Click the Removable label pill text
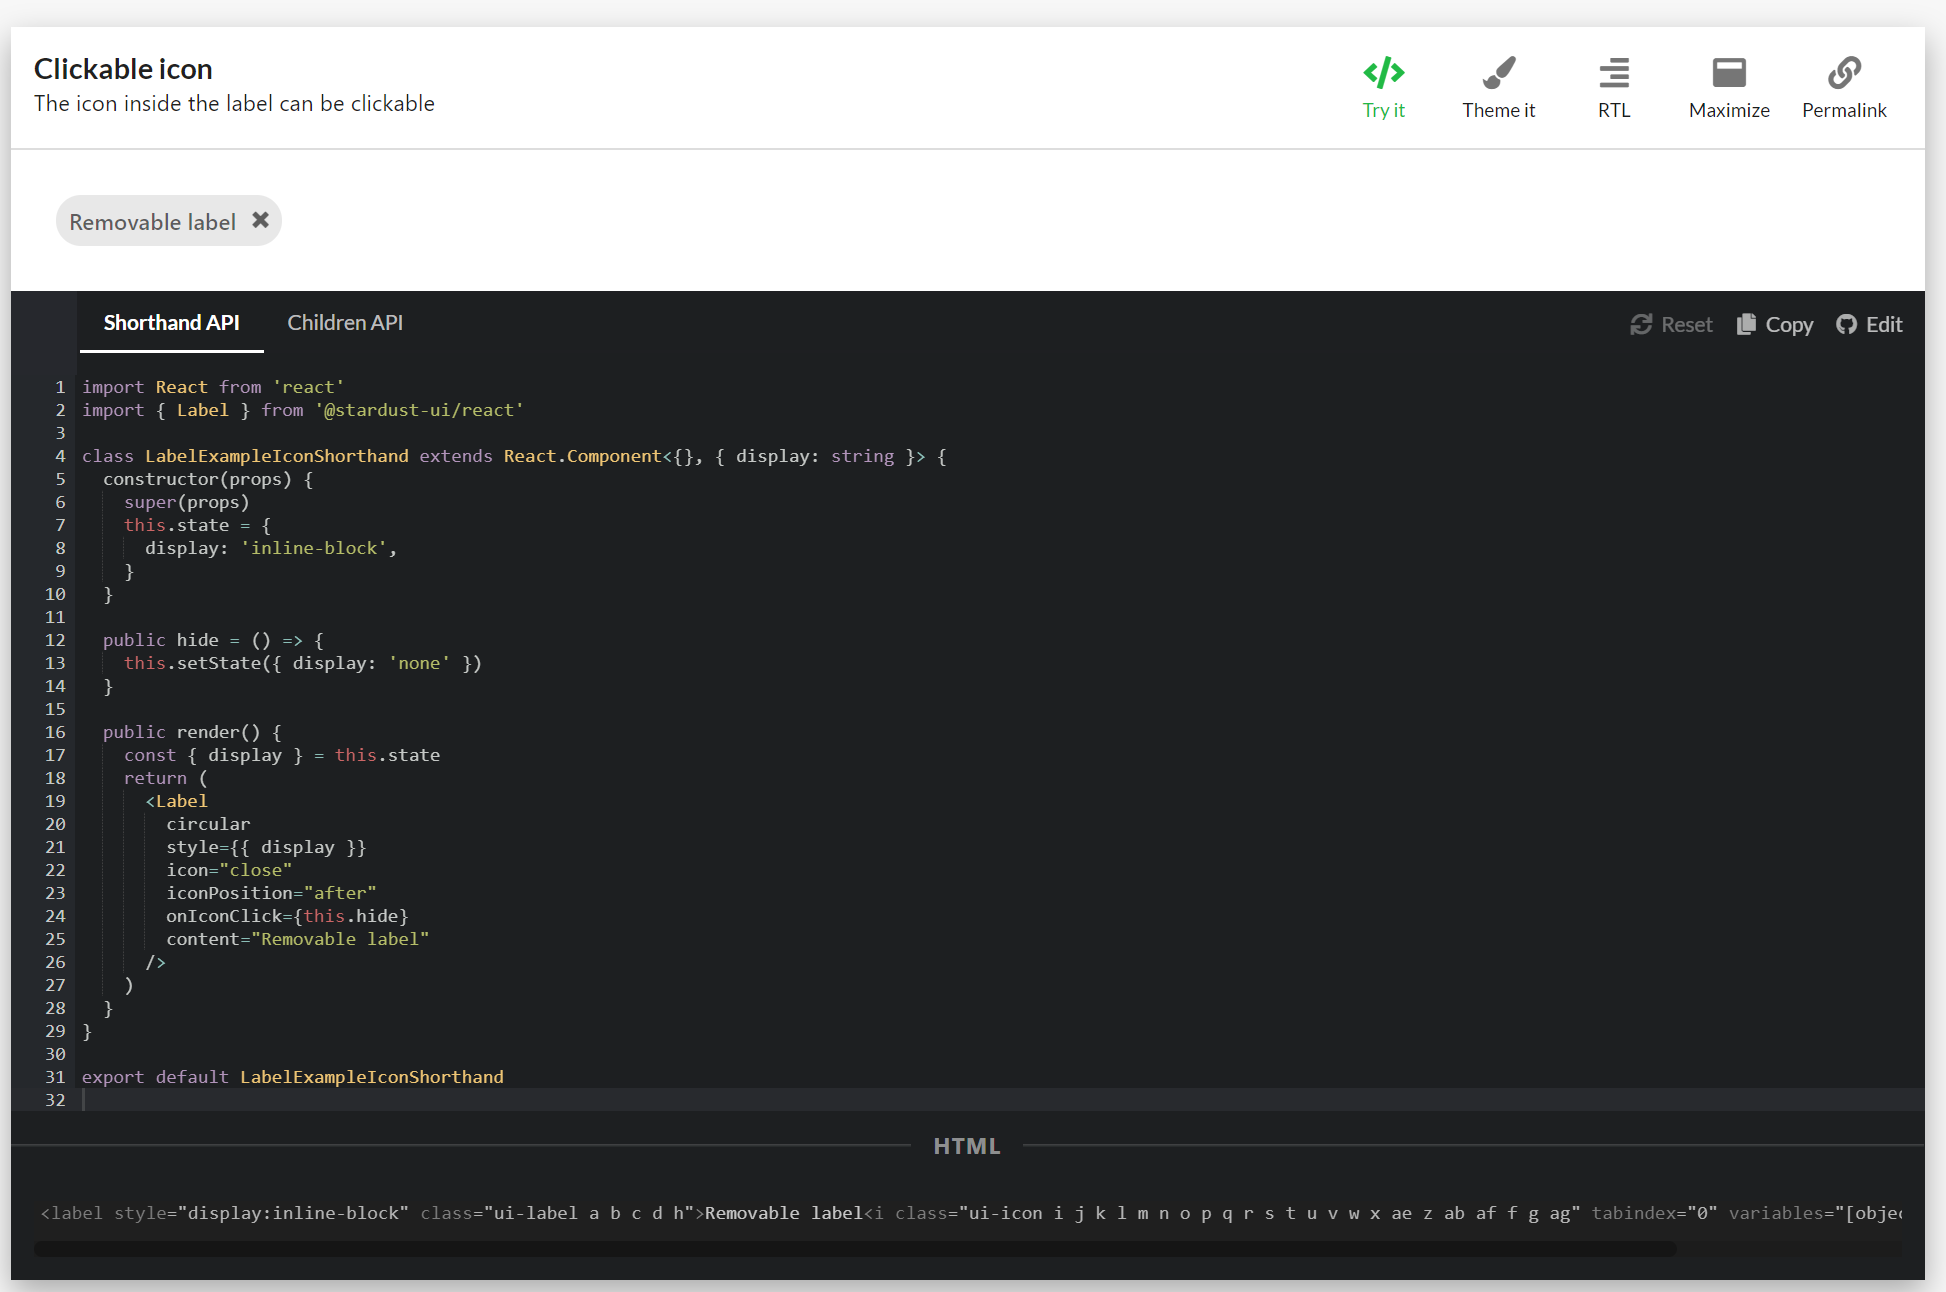 [x=152, y=222]
